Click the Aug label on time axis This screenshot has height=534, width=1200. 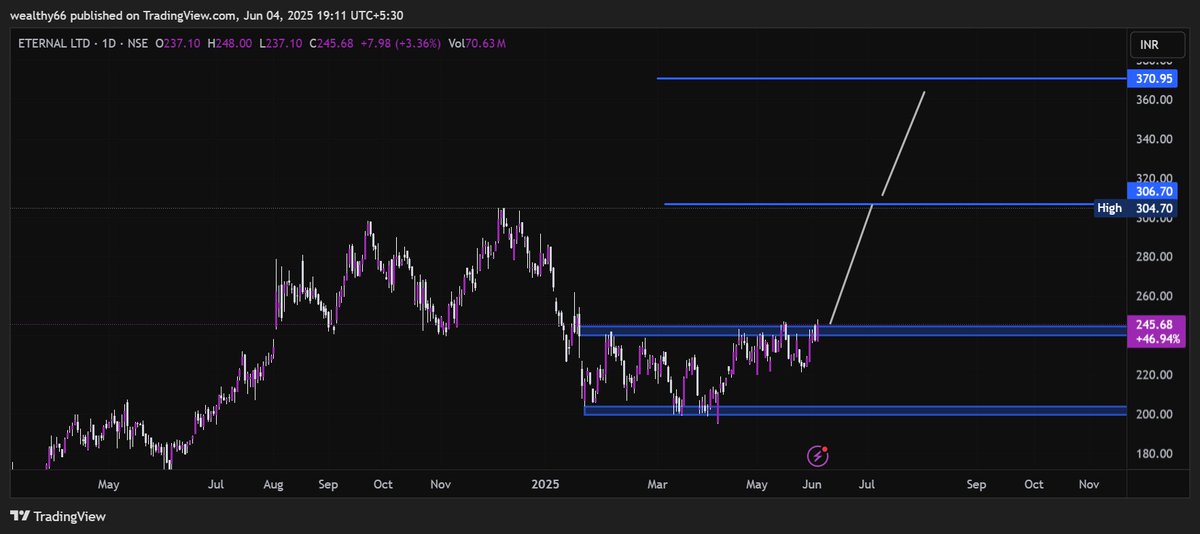pyautogui.click(x=273, y=484)
